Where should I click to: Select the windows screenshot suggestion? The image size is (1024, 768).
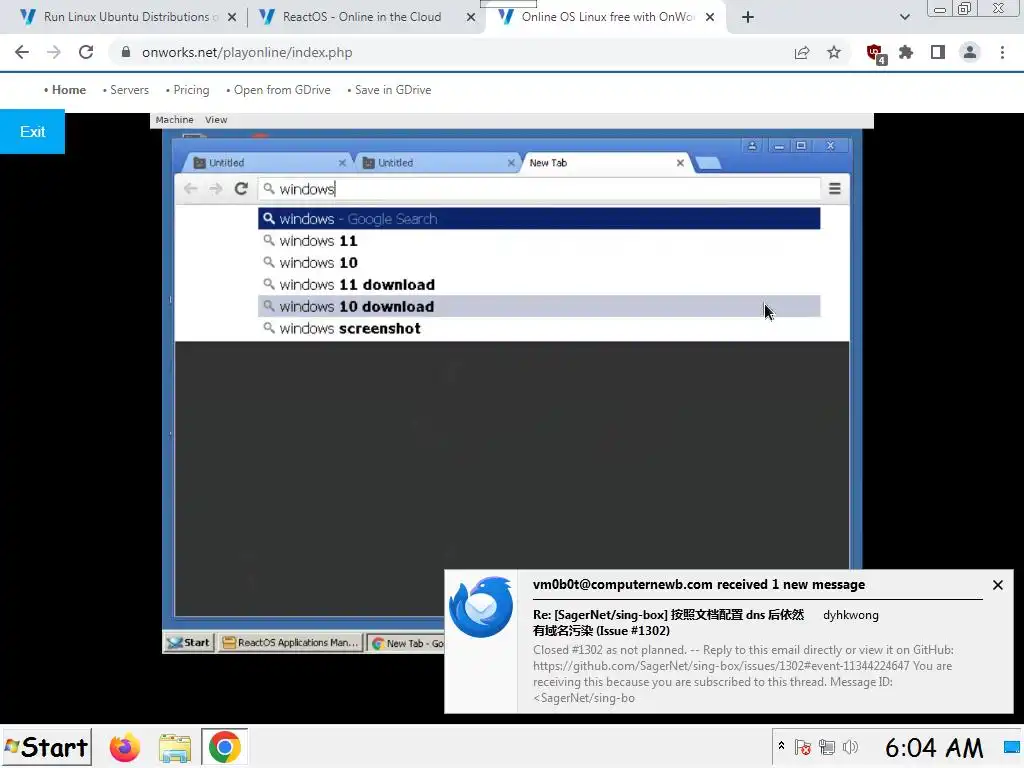pos(539,328)
